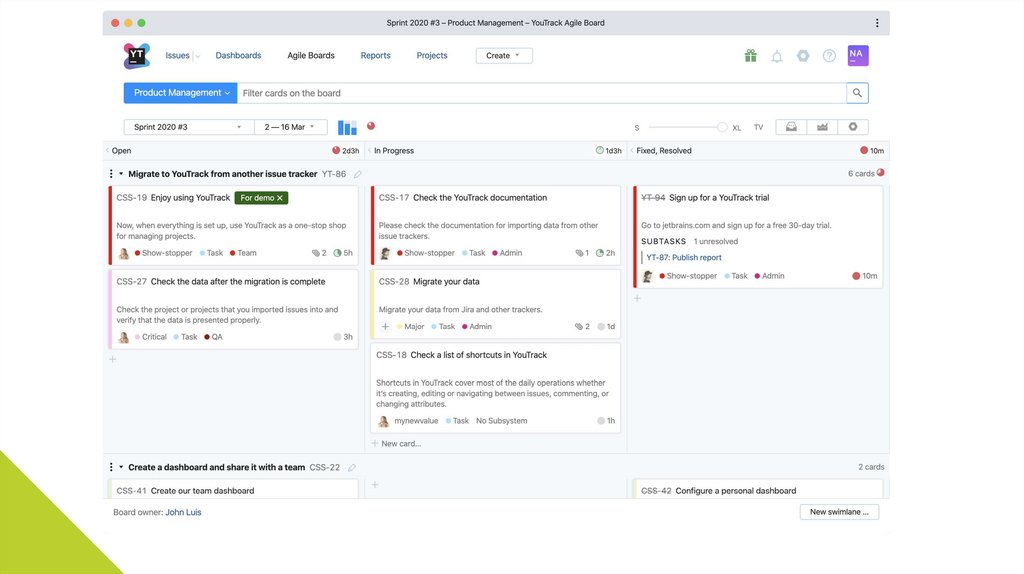
Task: Open the burndown chart bar icon
Action: click(347, 128)
